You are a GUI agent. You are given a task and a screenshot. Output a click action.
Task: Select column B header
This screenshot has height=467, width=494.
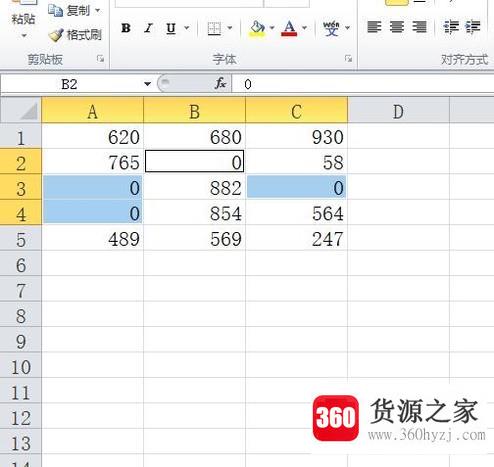coord(194,111)
